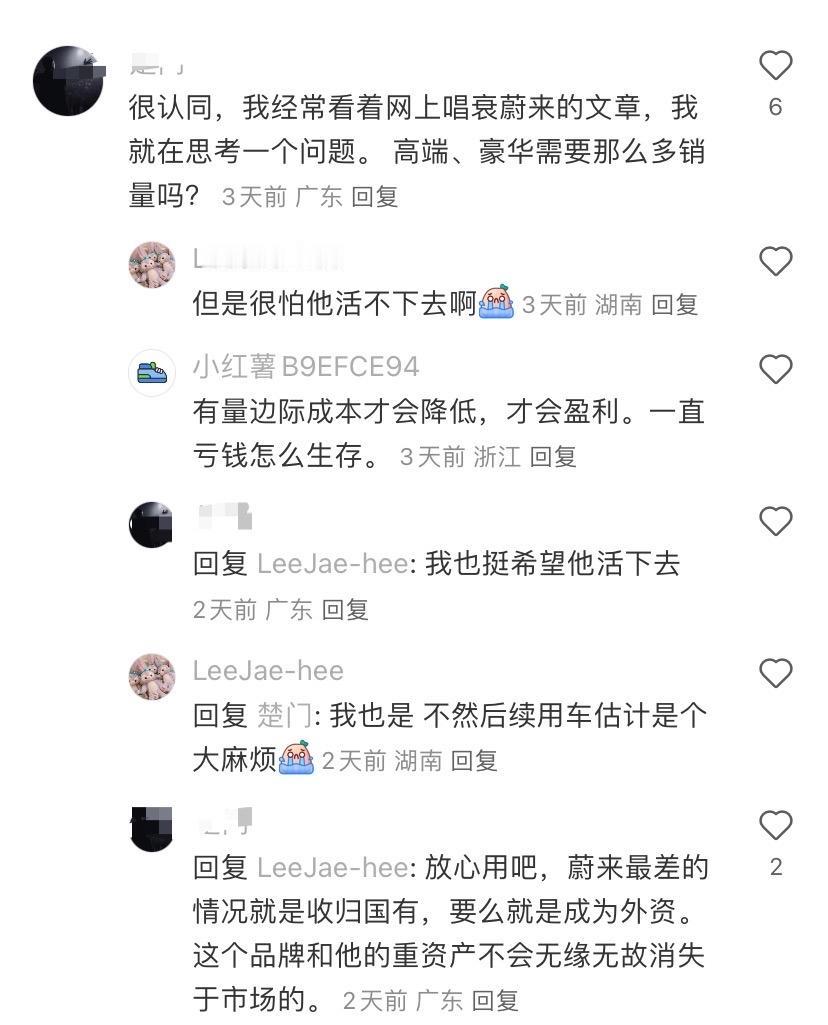
Task: Like 小红薯B9EFCE94's reply about 边际成本
Action: click(775, 369)
